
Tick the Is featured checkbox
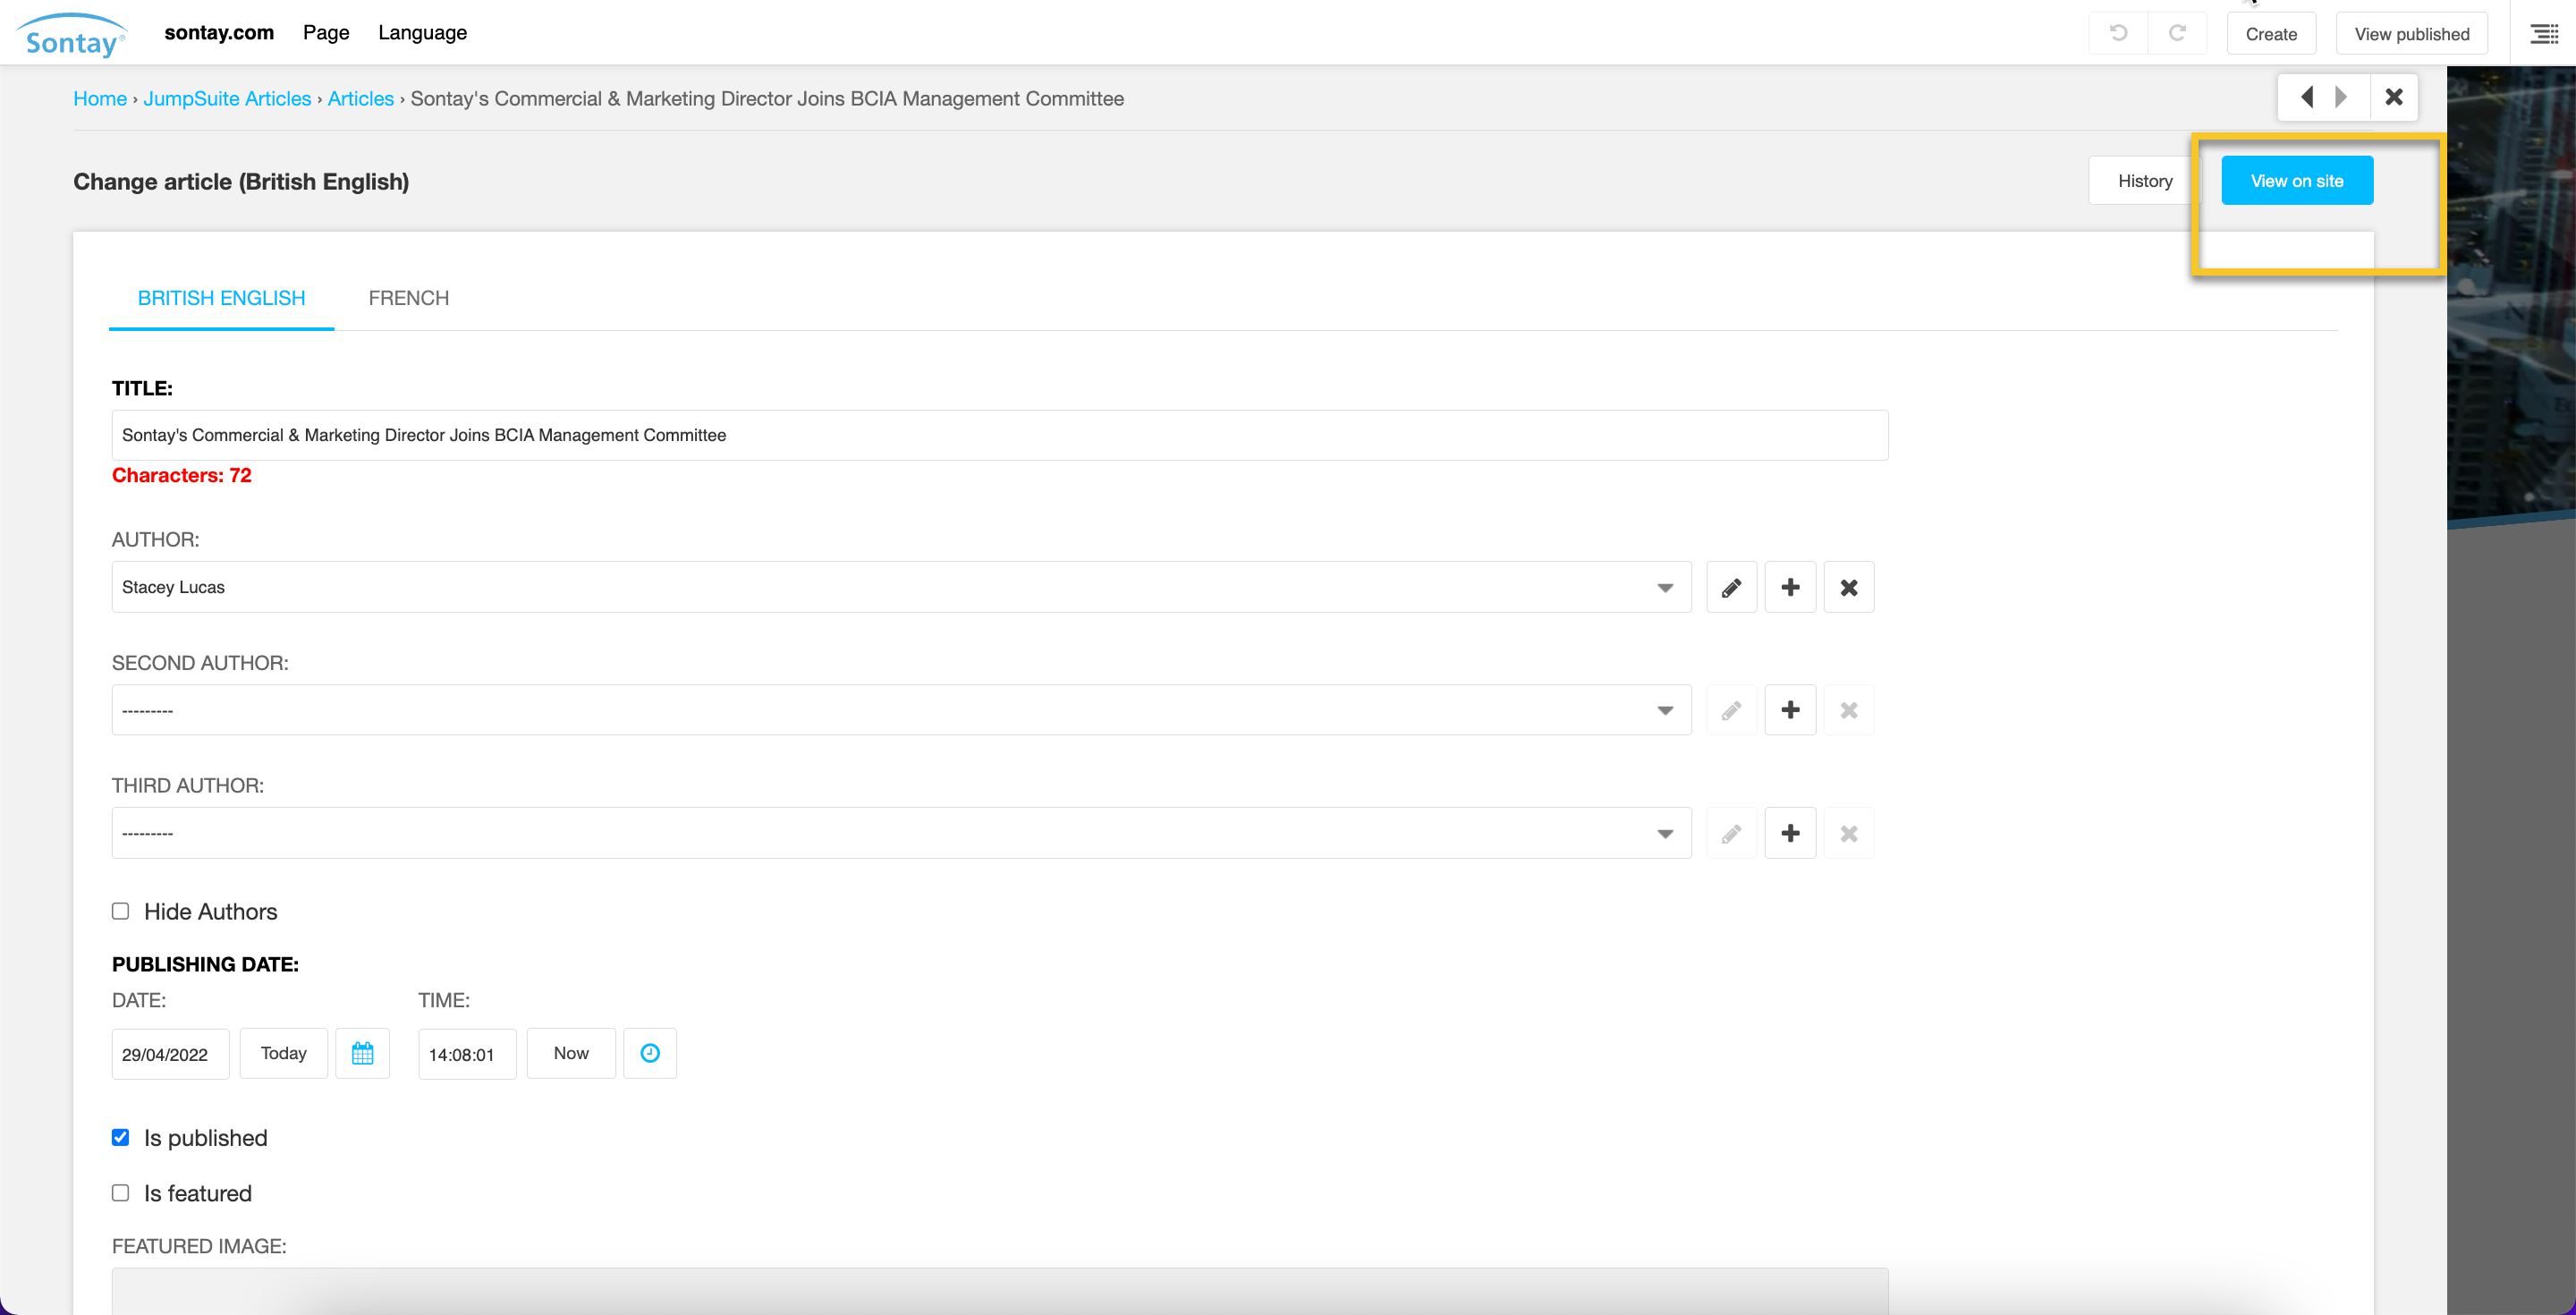[121, 1193]
